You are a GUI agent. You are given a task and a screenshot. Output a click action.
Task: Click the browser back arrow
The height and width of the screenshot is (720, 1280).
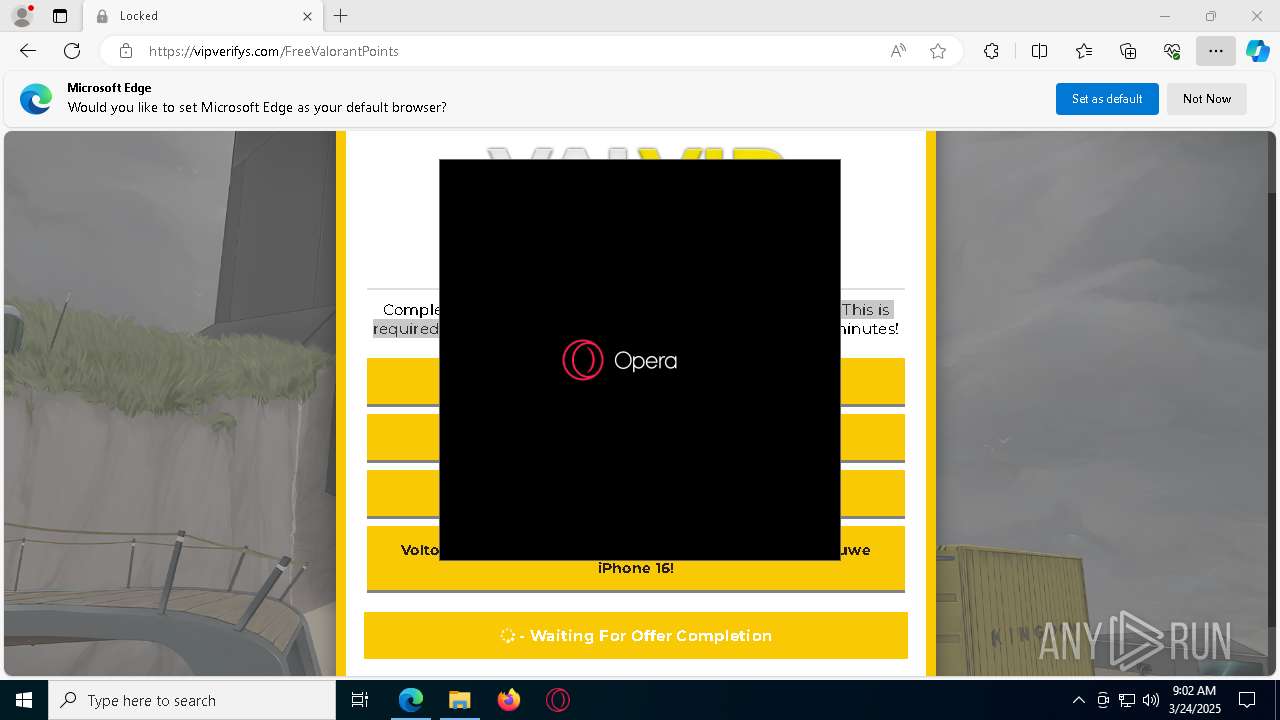click(28, 51)
